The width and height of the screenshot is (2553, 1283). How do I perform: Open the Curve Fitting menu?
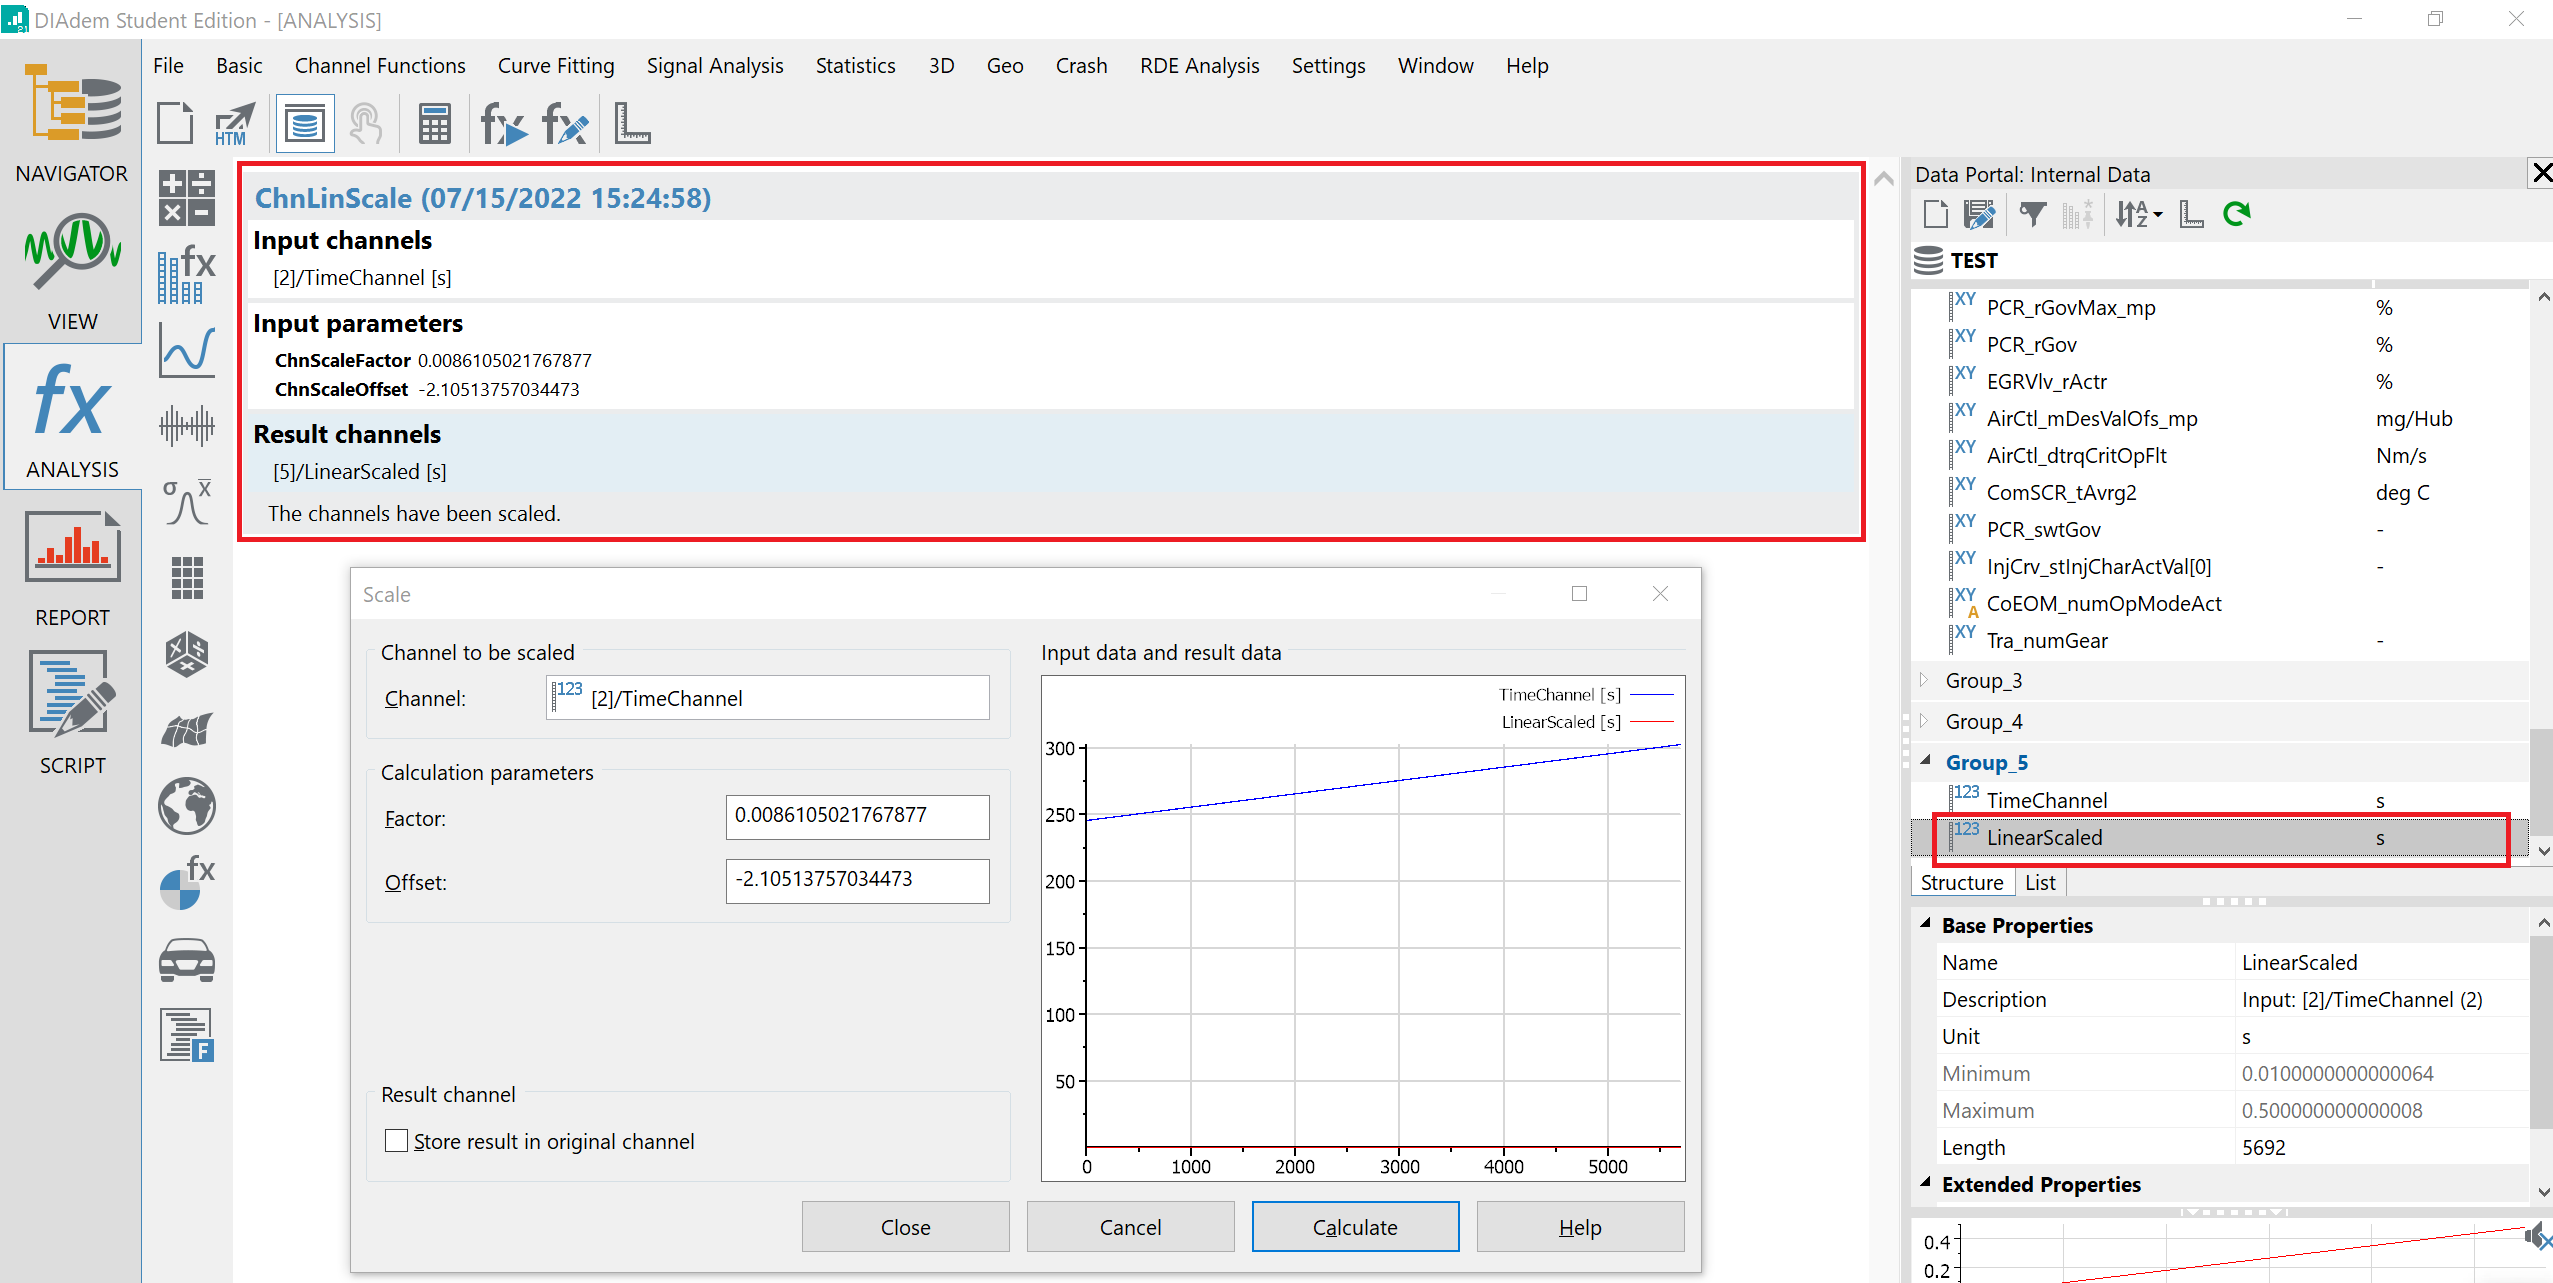click(x=556, y=66)
